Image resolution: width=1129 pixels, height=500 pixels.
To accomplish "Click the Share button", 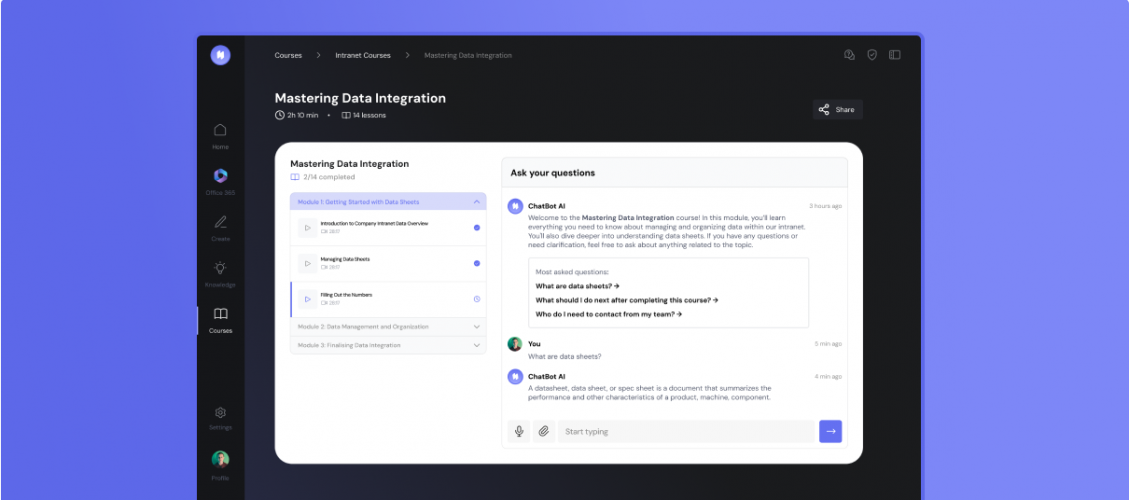I will [x=837, y=110].
